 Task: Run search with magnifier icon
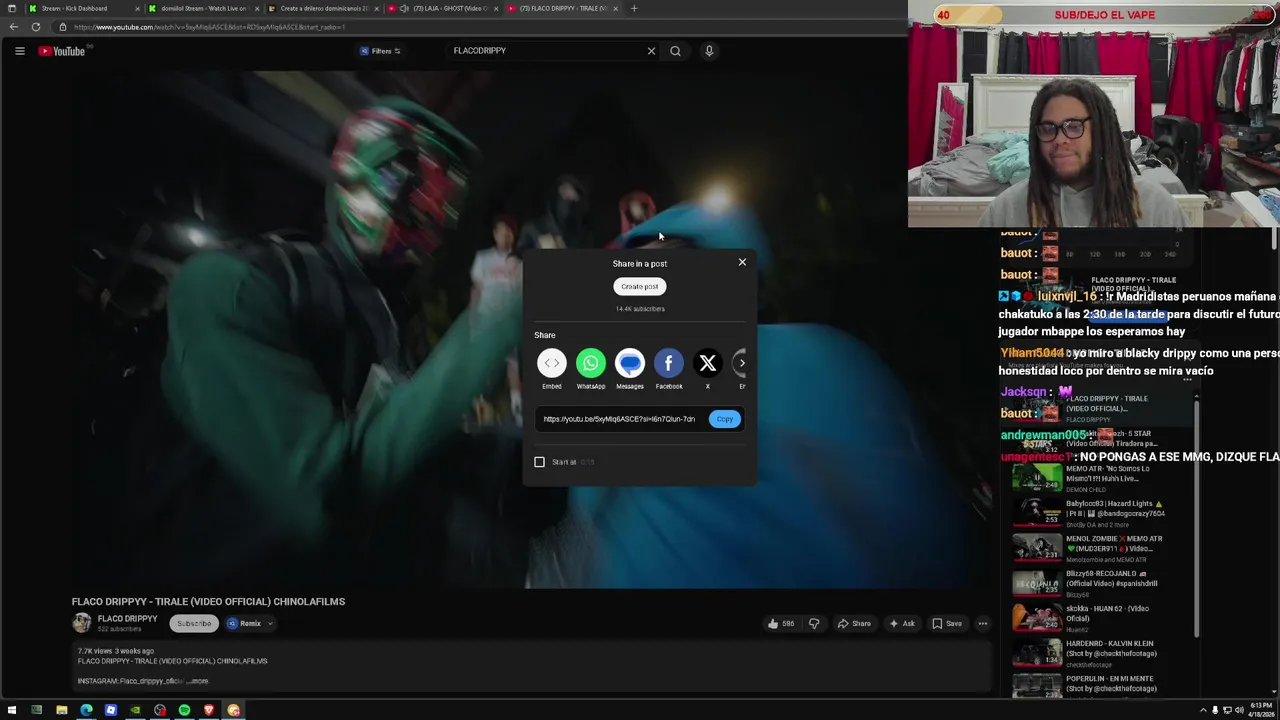(675, 51)
